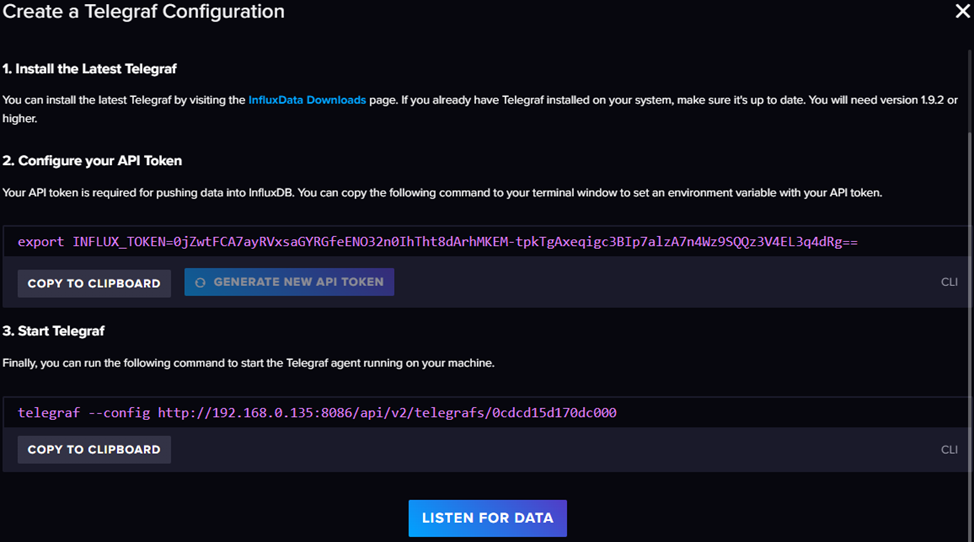Close the Create a Telegraf Configuration dialog

[962, 11]
